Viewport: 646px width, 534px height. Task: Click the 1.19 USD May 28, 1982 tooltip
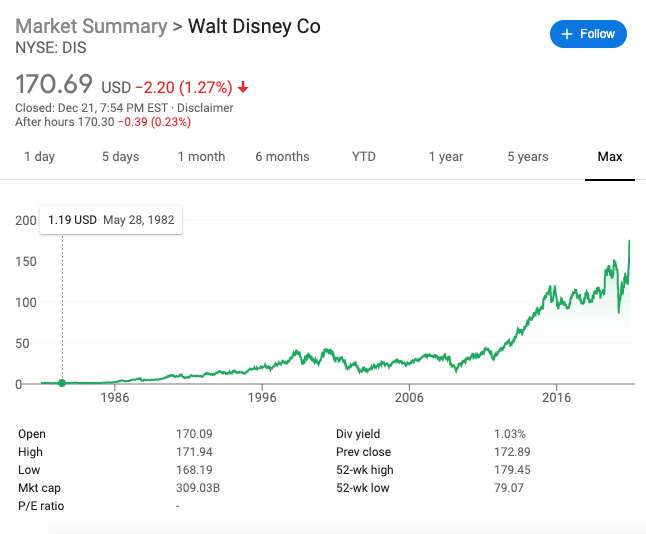coord(111,220)
